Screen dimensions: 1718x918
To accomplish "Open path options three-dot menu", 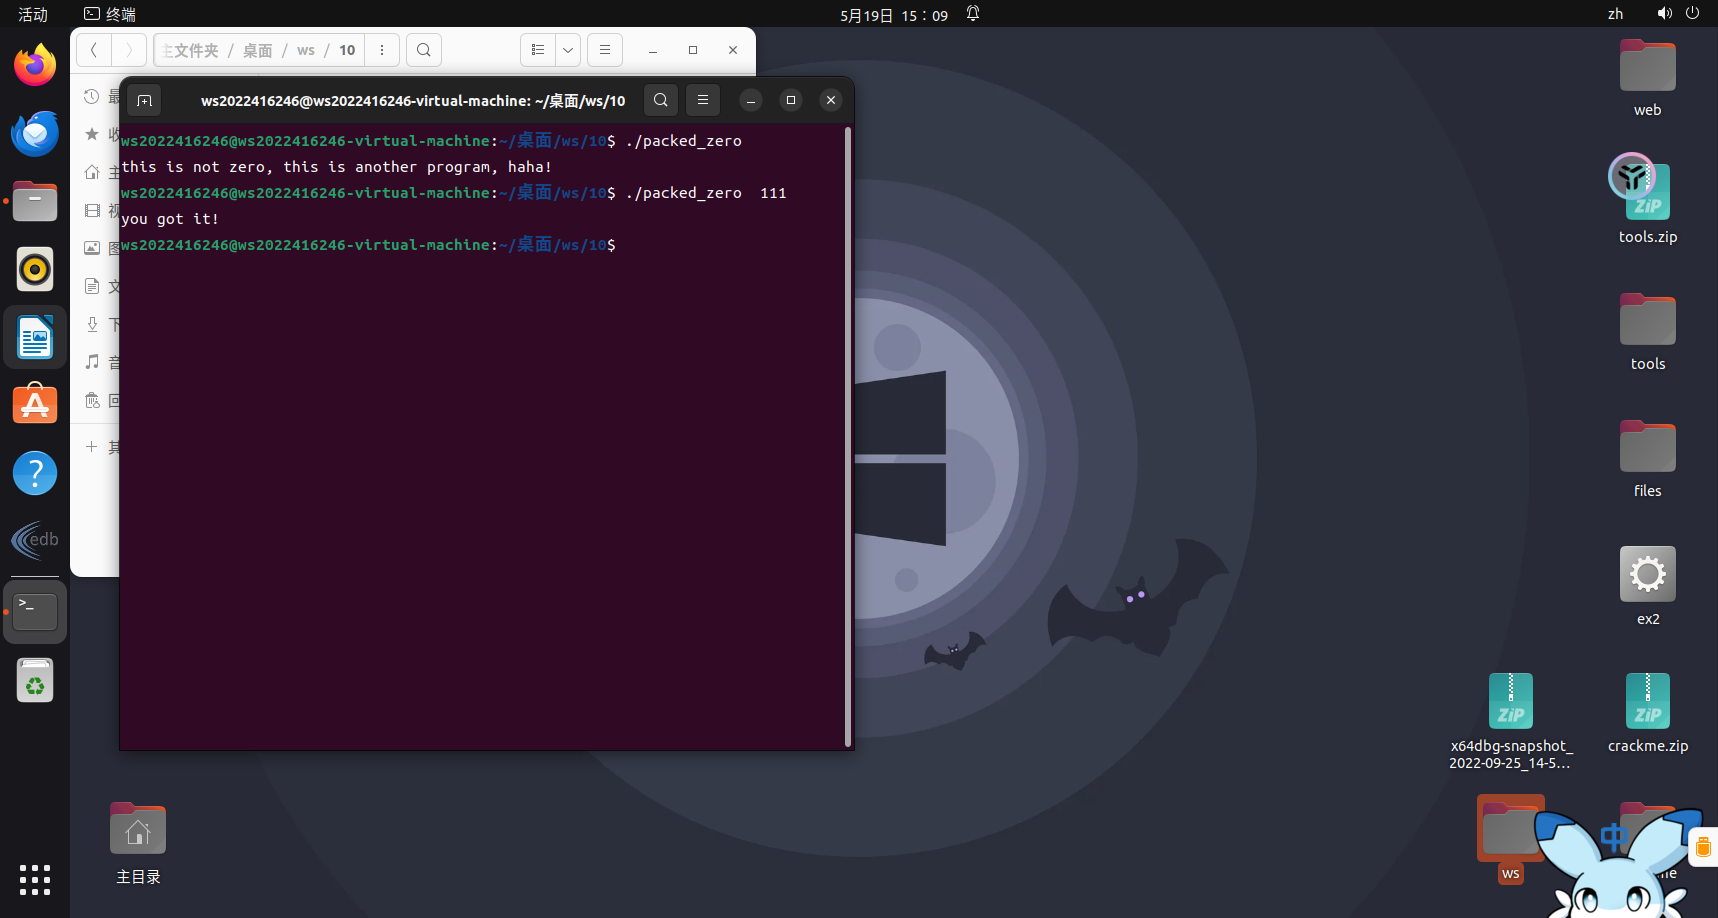I will pos(382,50).
